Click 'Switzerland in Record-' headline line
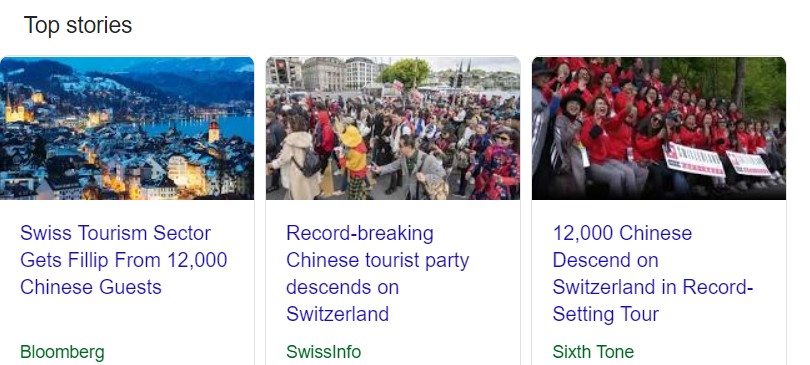 tap(653, 287)
